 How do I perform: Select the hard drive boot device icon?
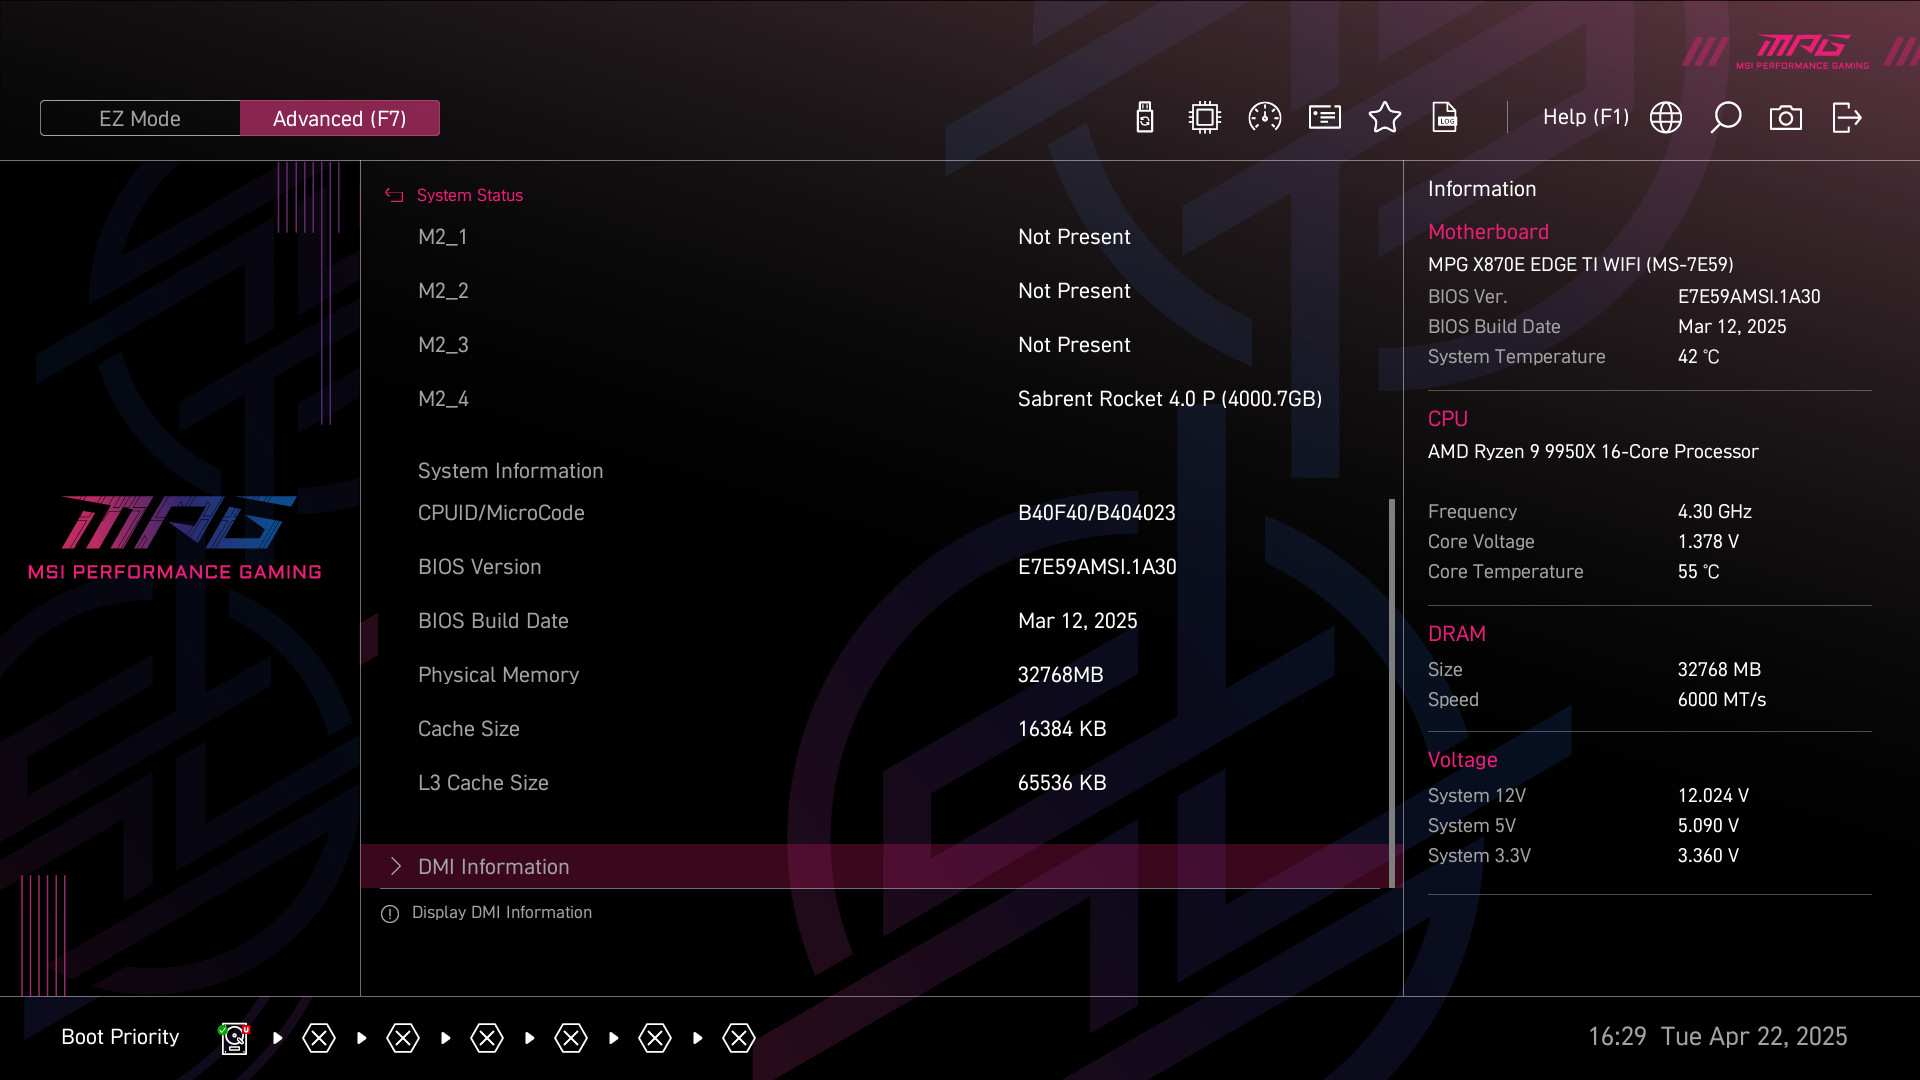click(234, 1038)
